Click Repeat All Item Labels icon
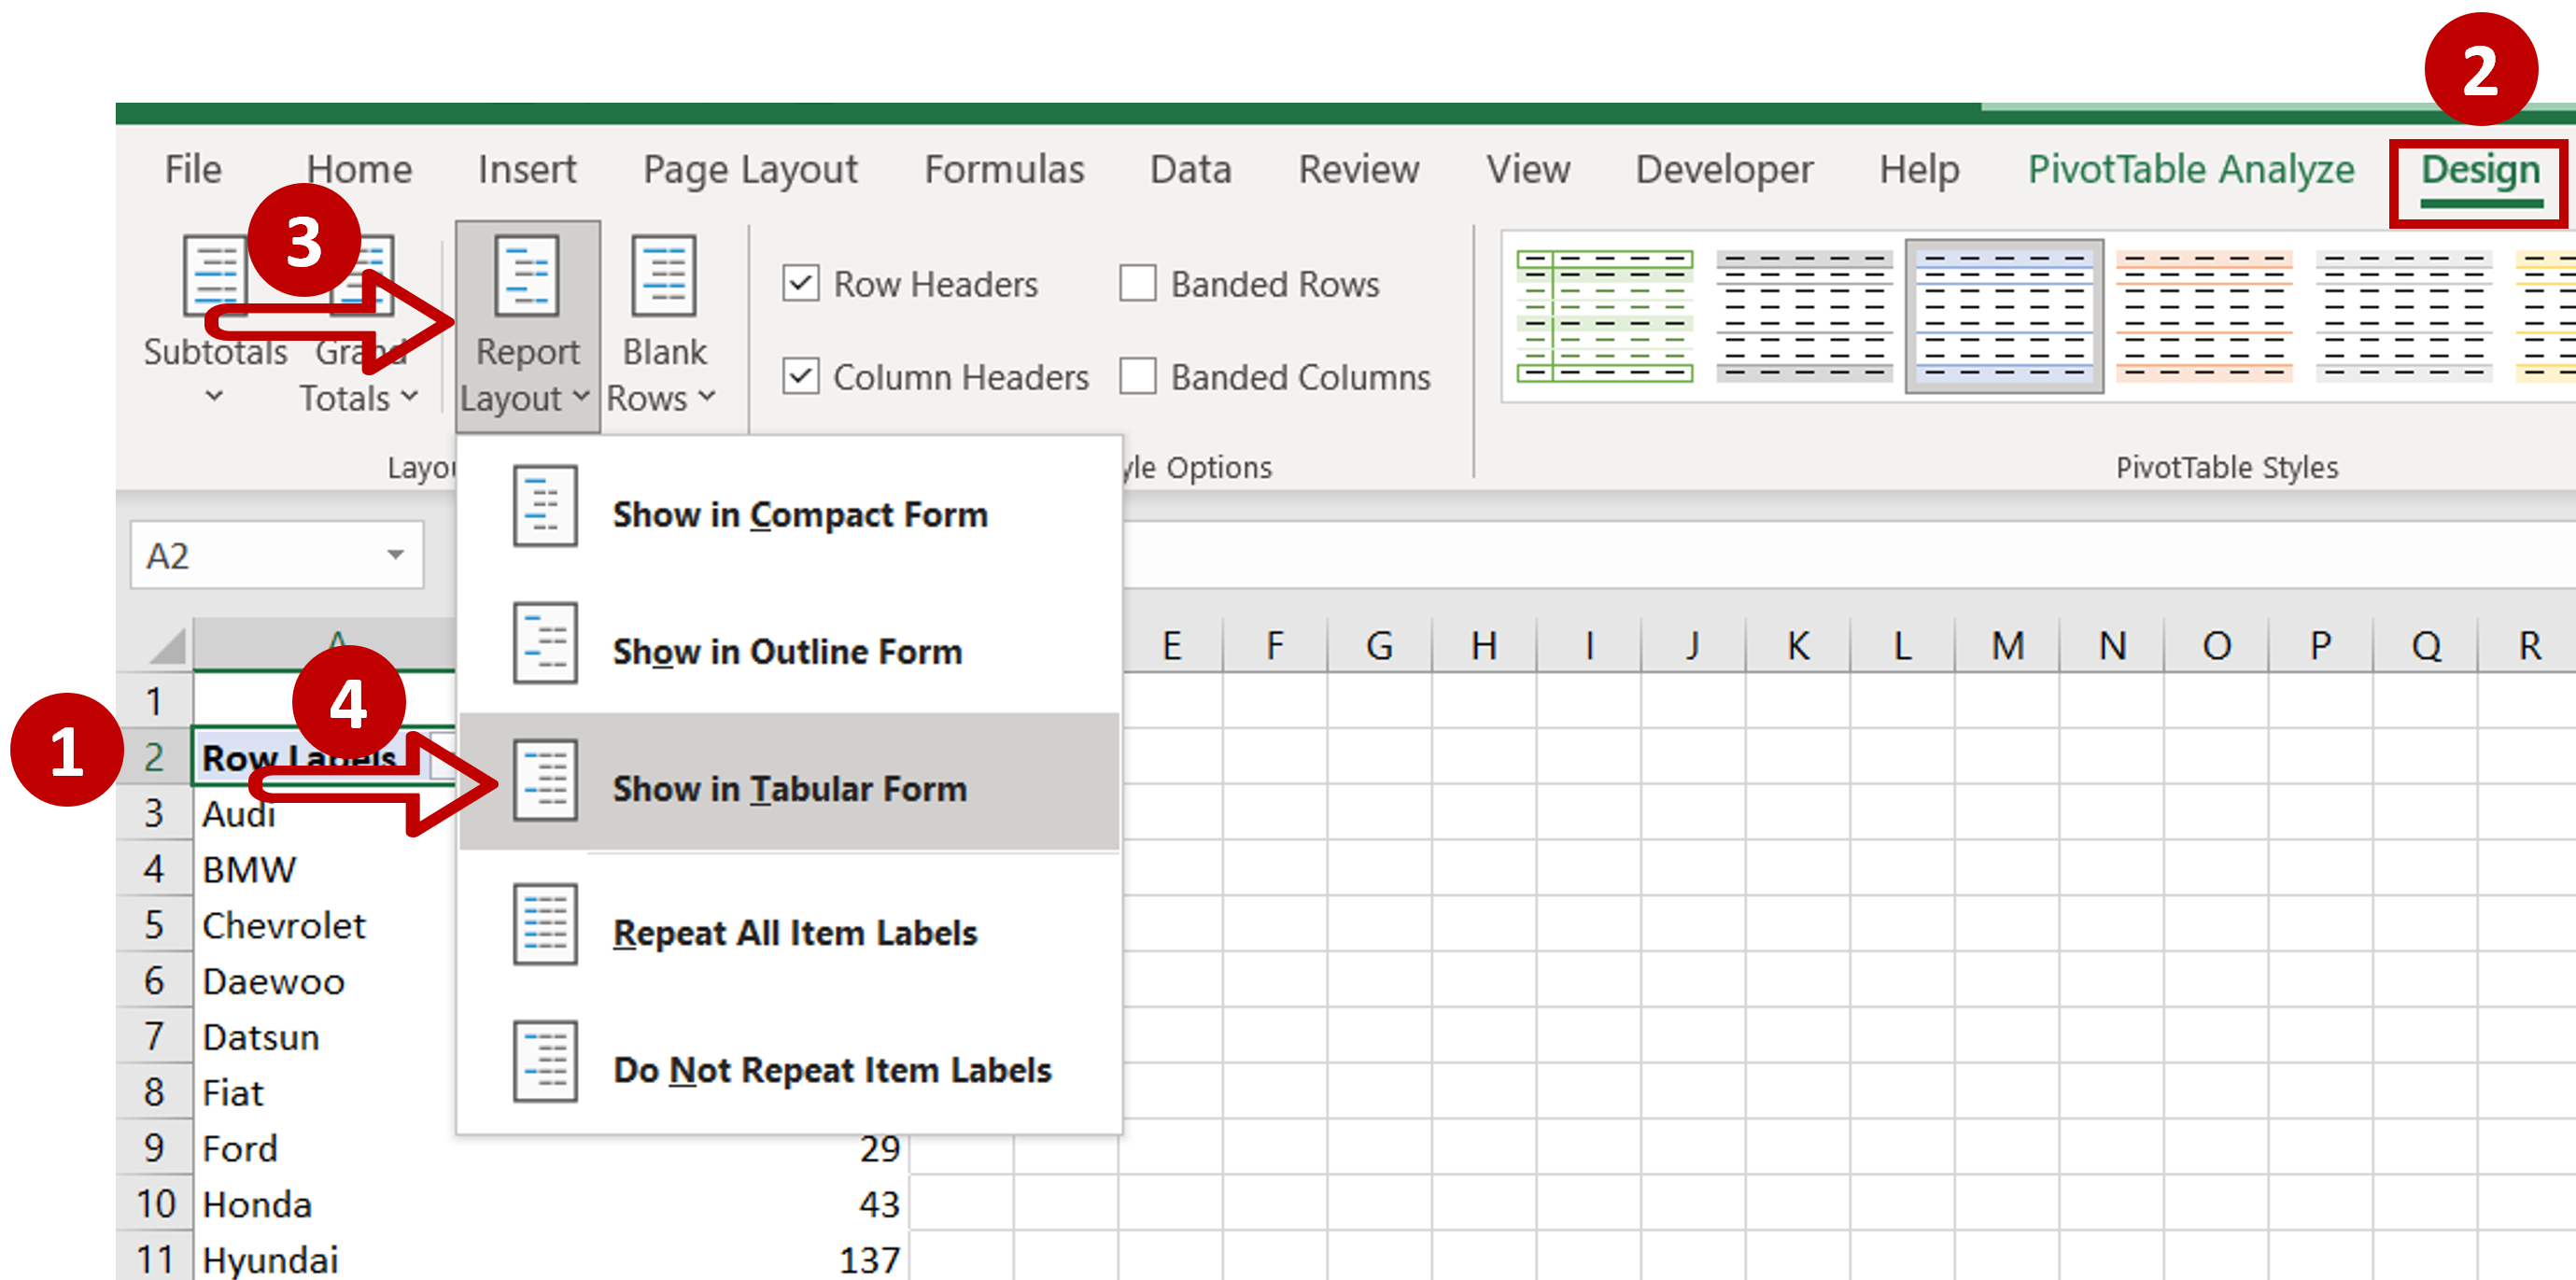 pos(545,925)
